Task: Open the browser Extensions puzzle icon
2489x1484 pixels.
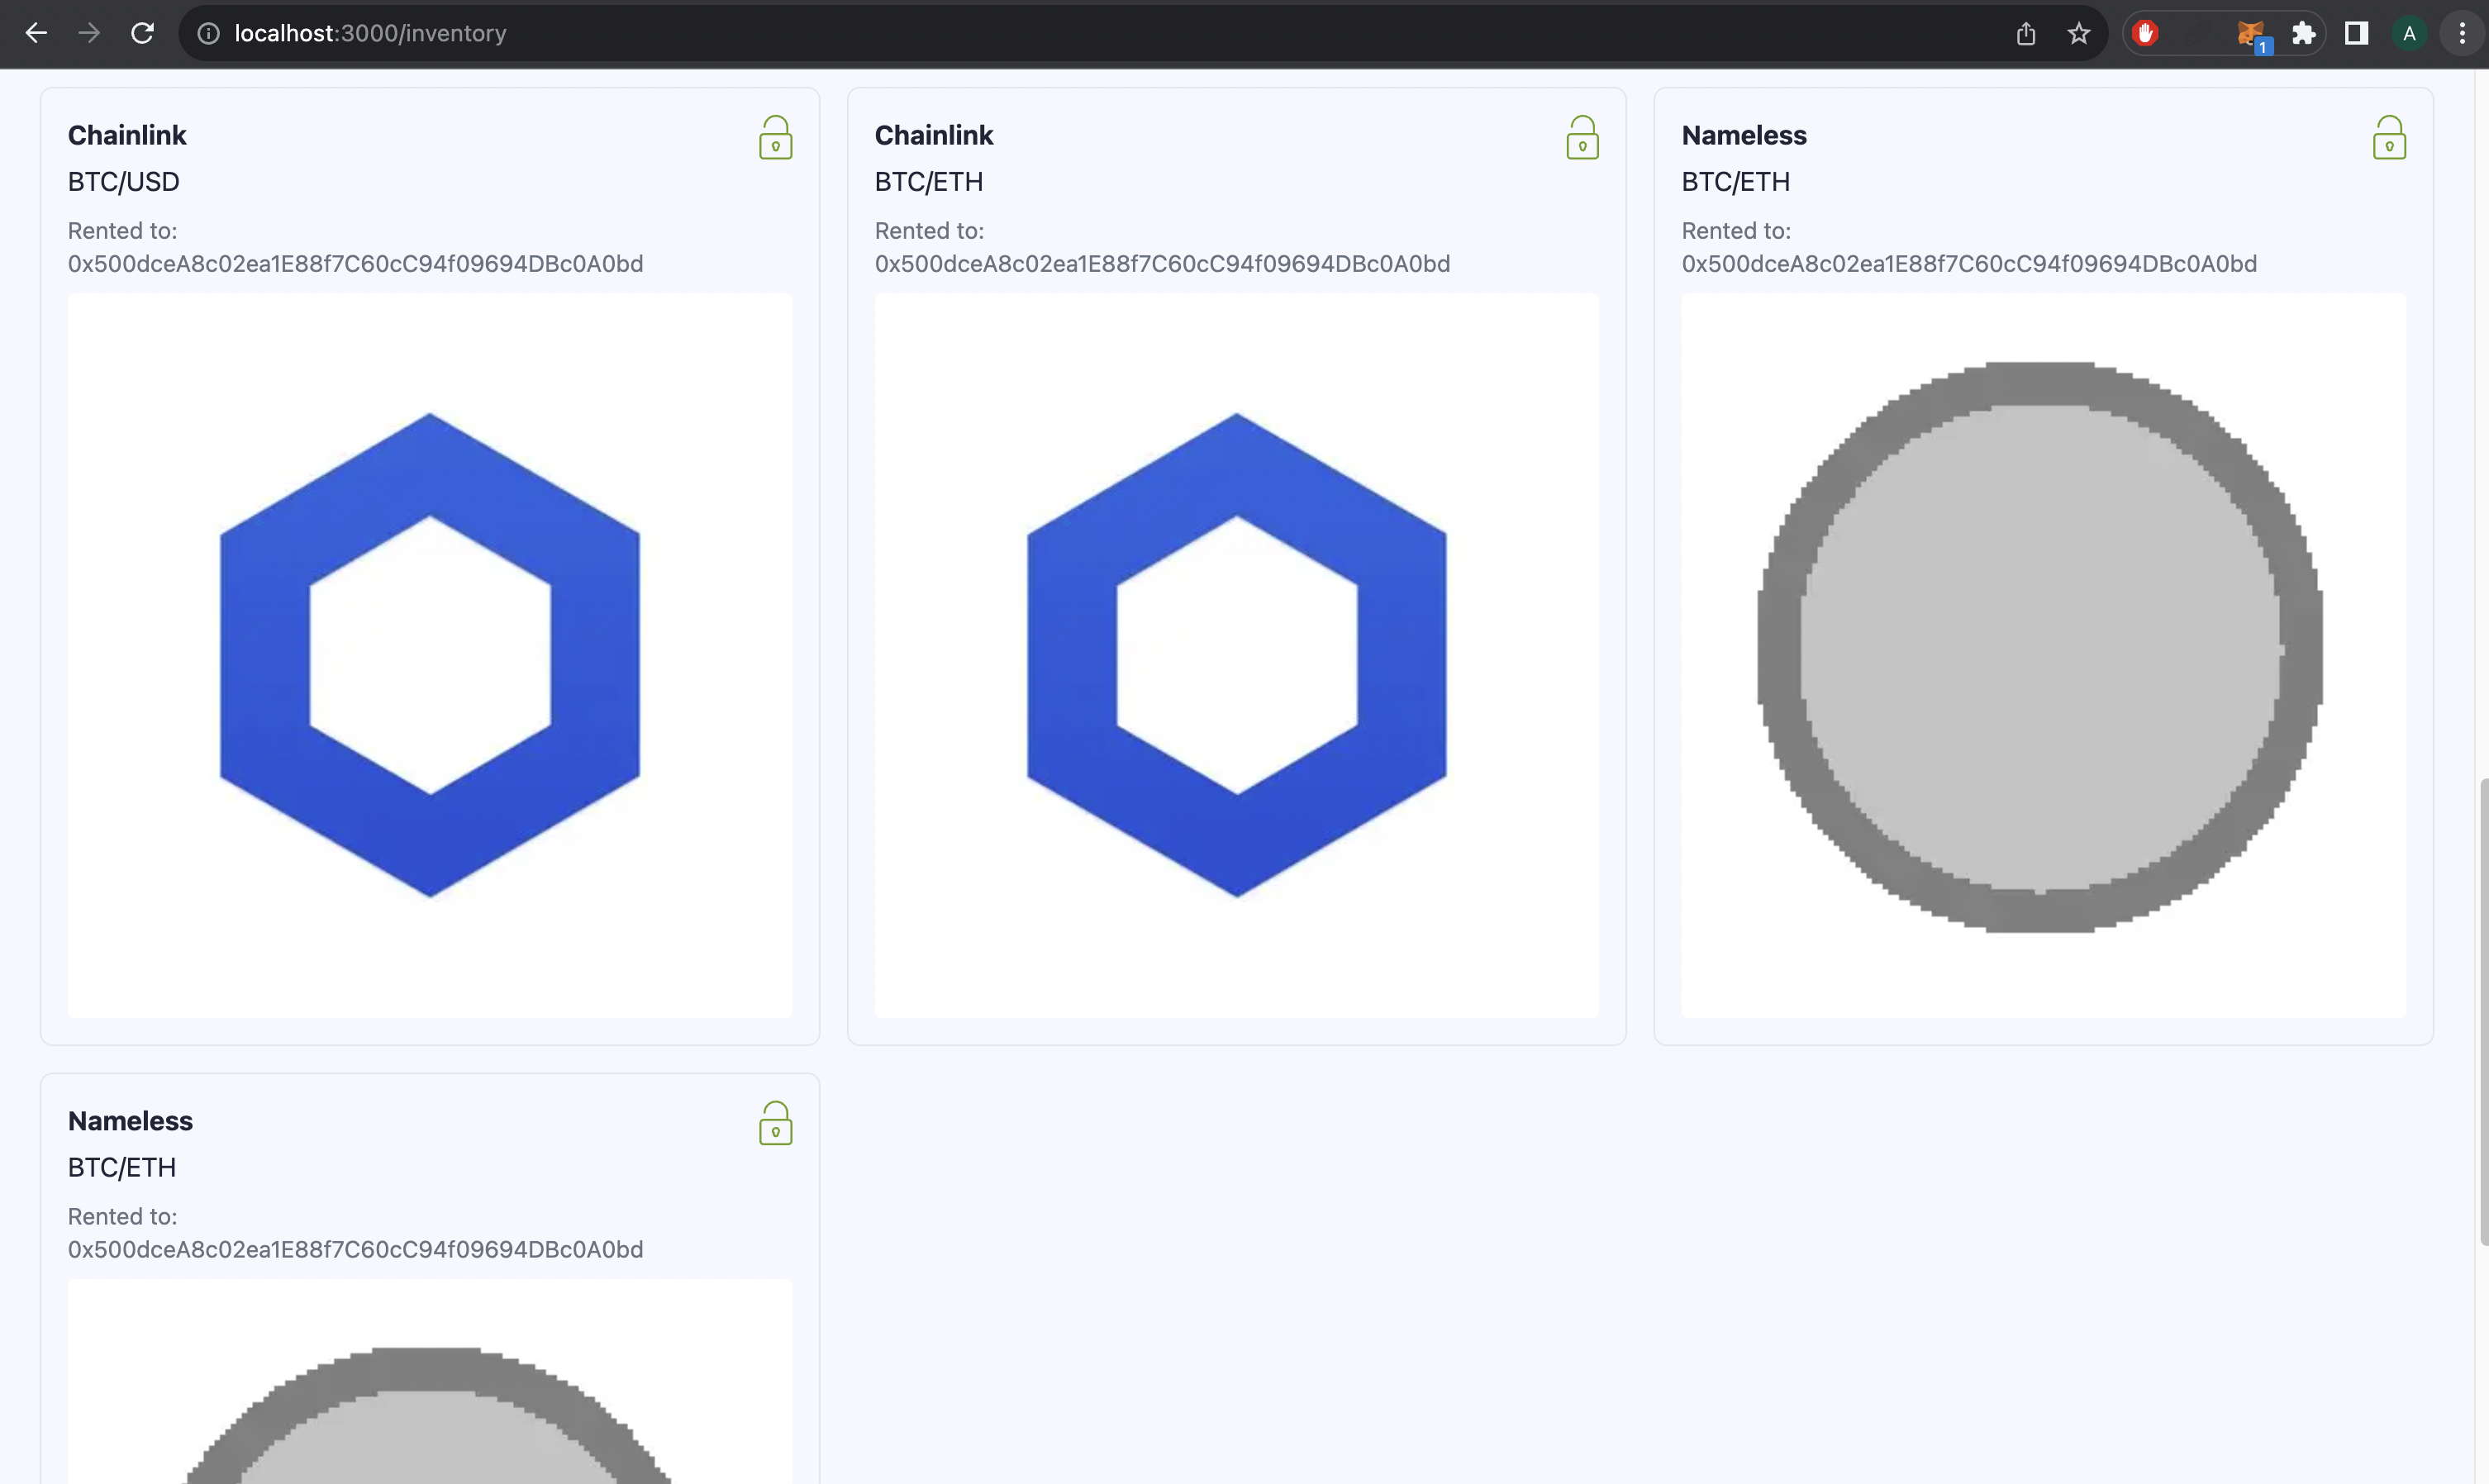Action: (x=2304, y=34)
